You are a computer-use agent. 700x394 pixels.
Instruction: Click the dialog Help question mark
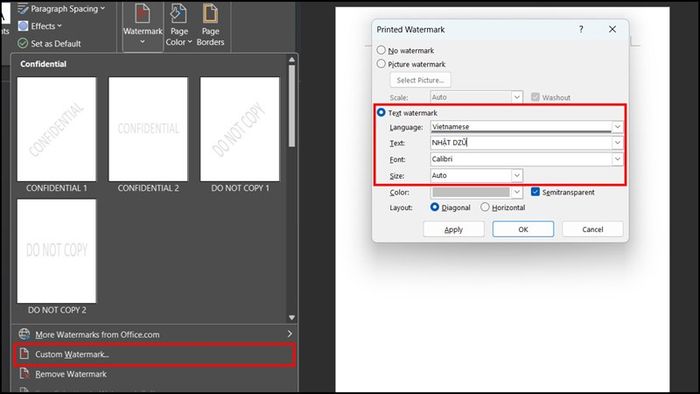(581, 29)
